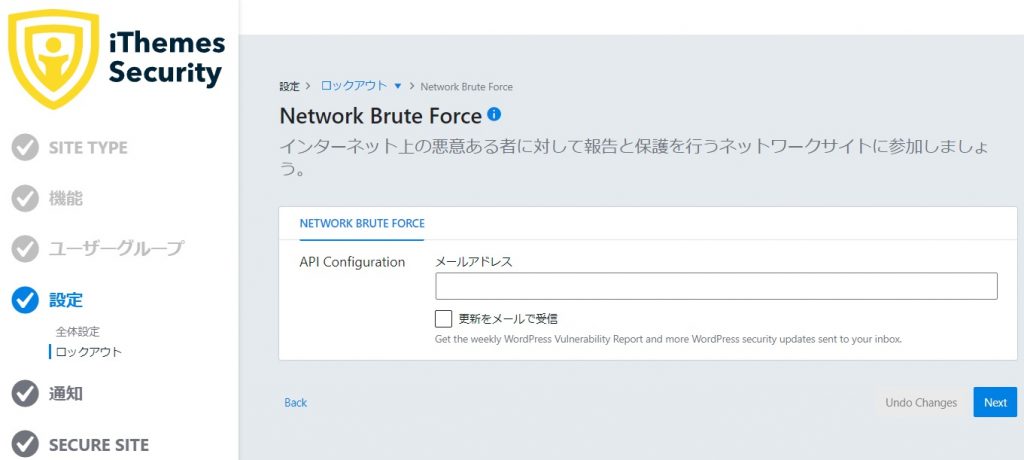Focus the メールアドレス input field
Image resolution: width=1024 pixels, height=460 pixels.
(x=716, y=286)
